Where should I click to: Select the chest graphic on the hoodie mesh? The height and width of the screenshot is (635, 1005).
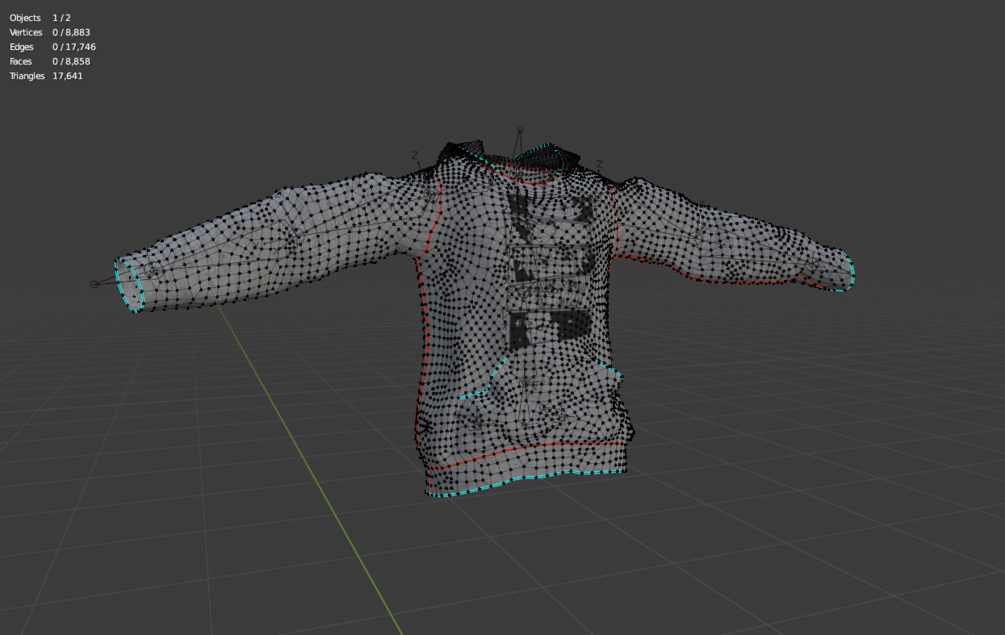click(551, 272)
